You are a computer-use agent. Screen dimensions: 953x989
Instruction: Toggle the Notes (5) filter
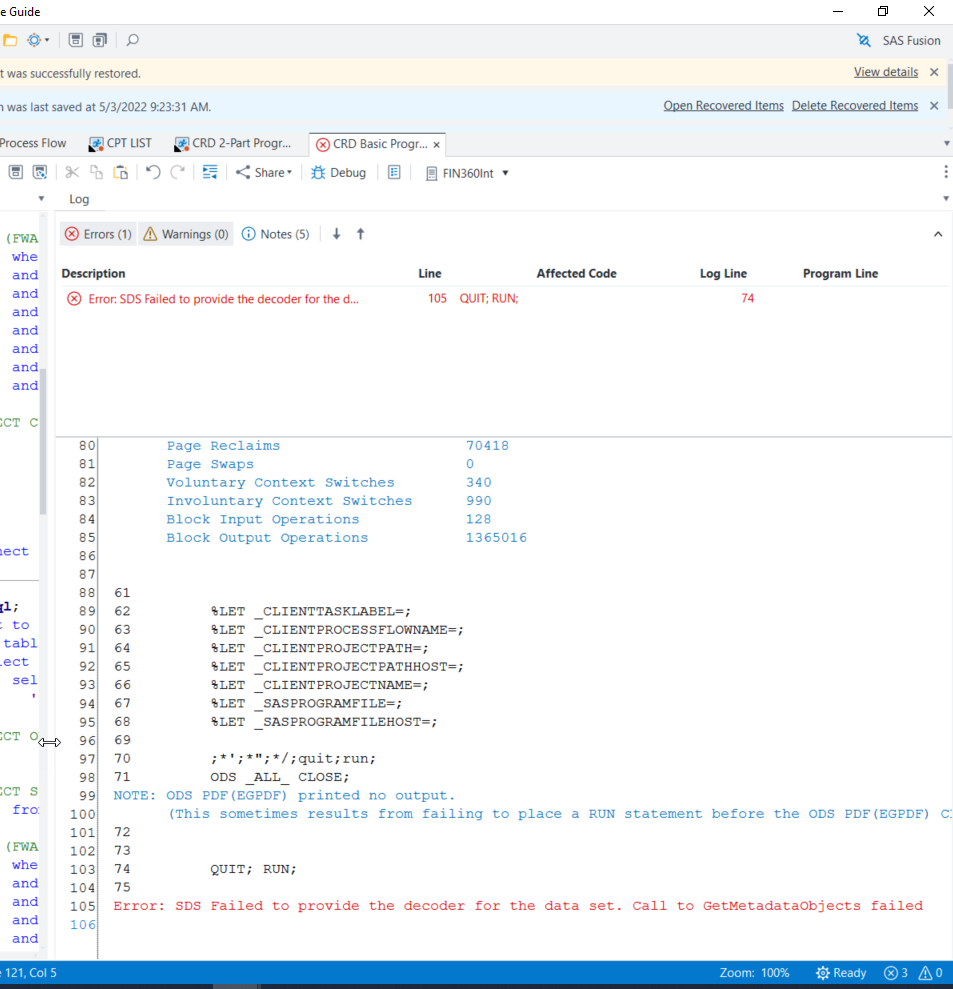pyautogui.click(x=275, y=234)
